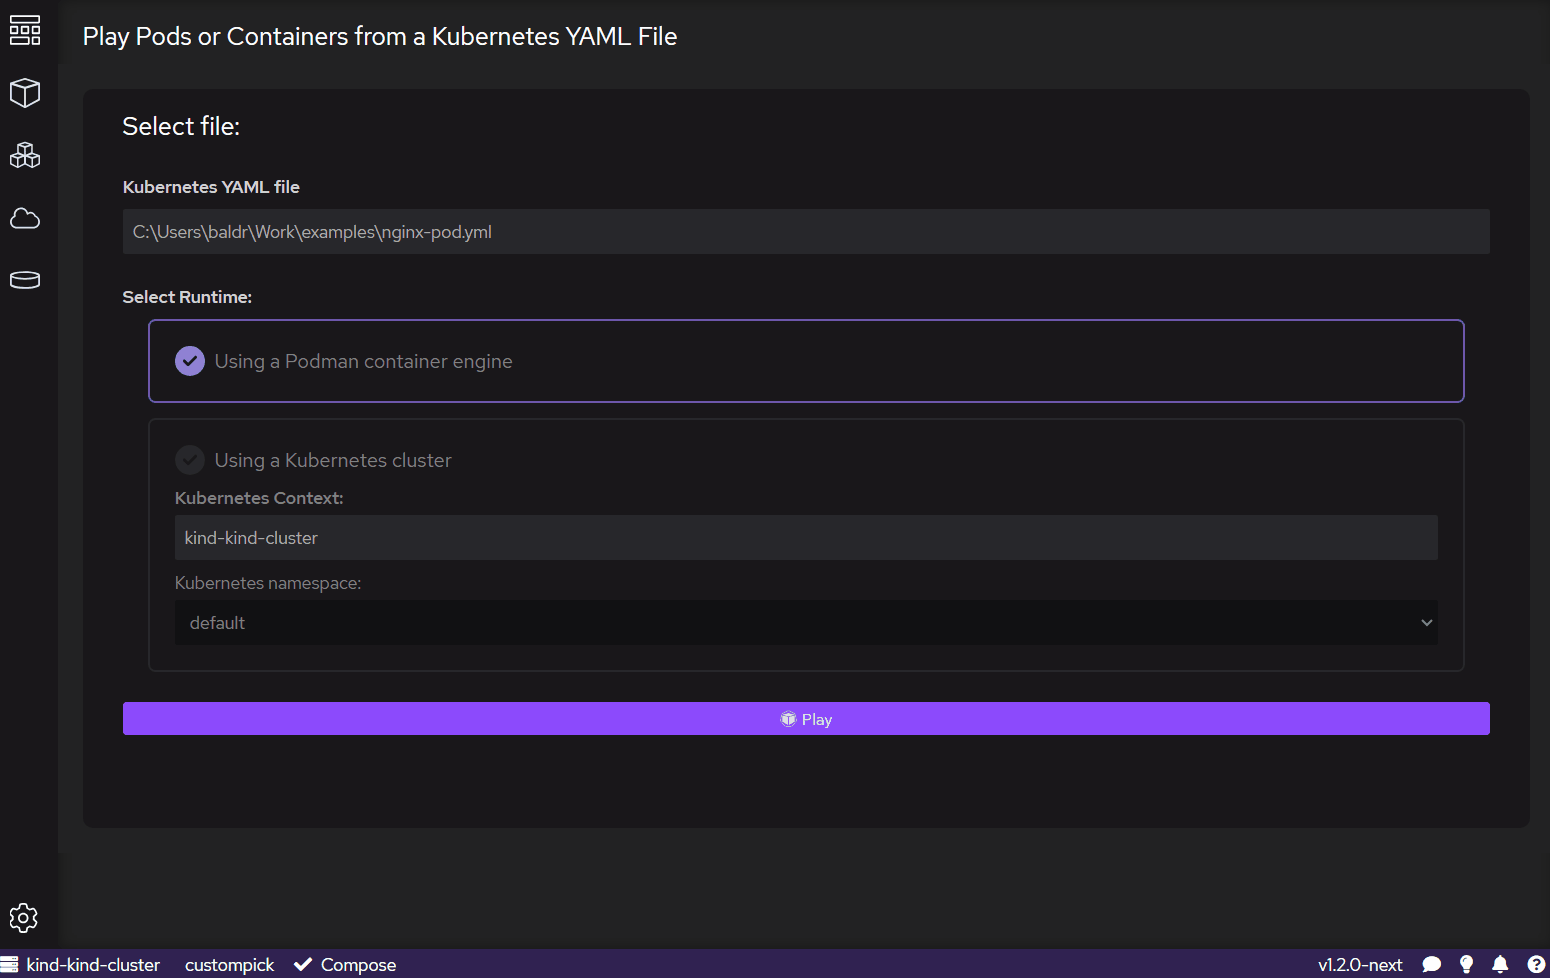Click the Kubernetes Context label
Image resolution: width=1550 pixels, height=978 pixels.
pos(259,498)
